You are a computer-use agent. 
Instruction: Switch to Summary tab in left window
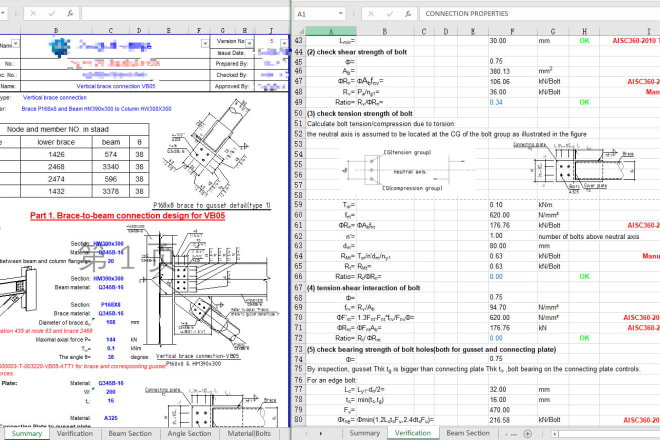pos(27,434)
